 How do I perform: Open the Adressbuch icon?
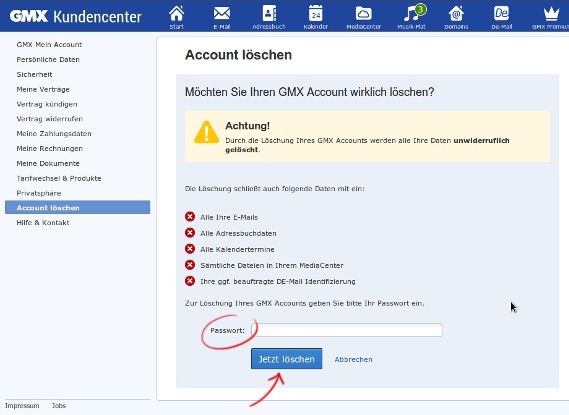pyautogui.click(x=269, y=17)
